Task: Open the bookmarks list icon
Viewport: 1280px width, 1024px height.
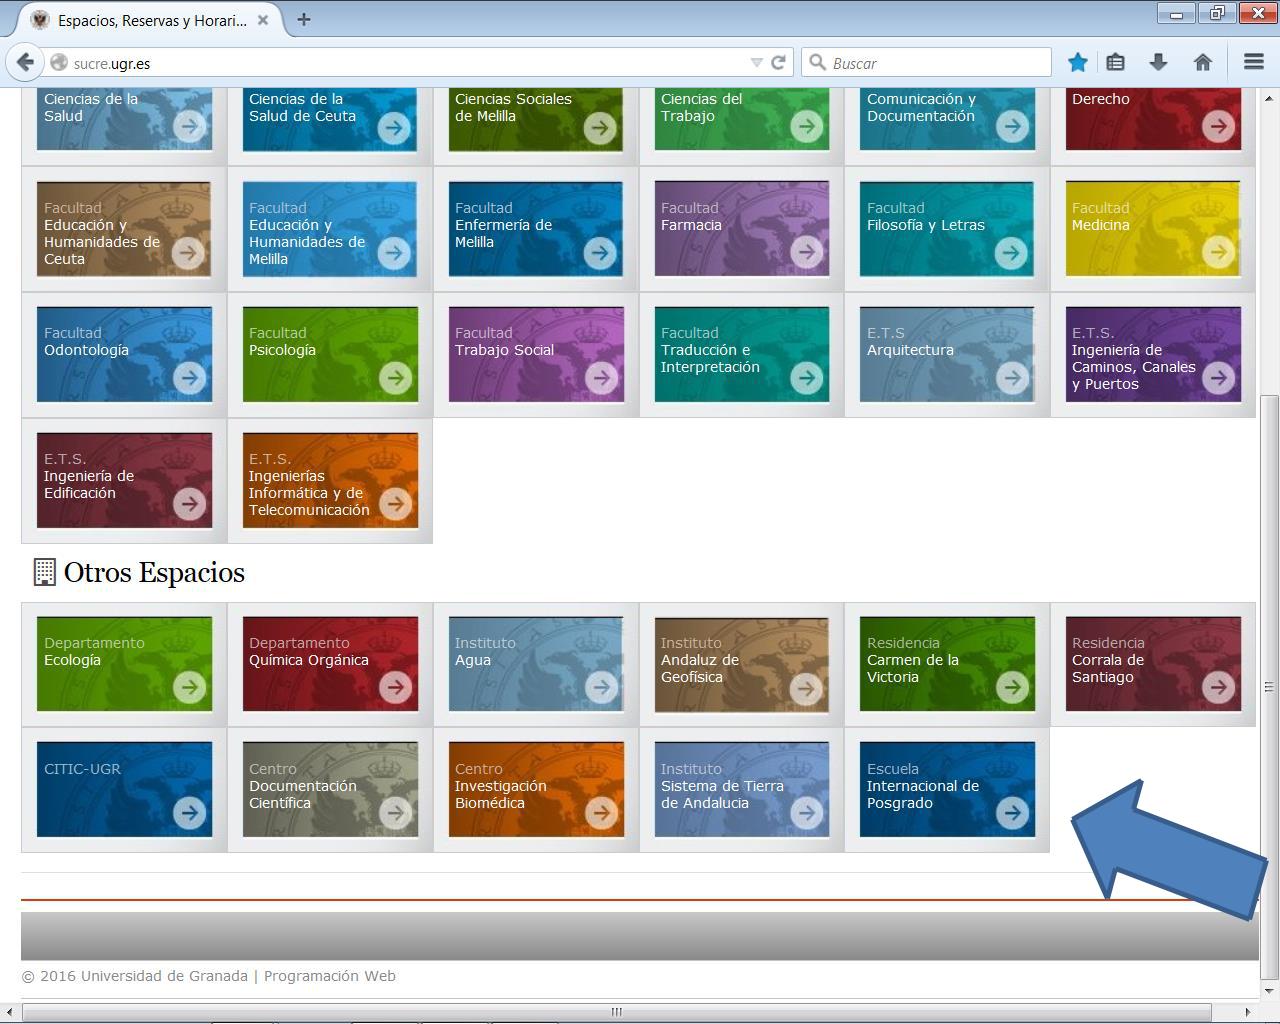Action: click(x=1116, y=62)
